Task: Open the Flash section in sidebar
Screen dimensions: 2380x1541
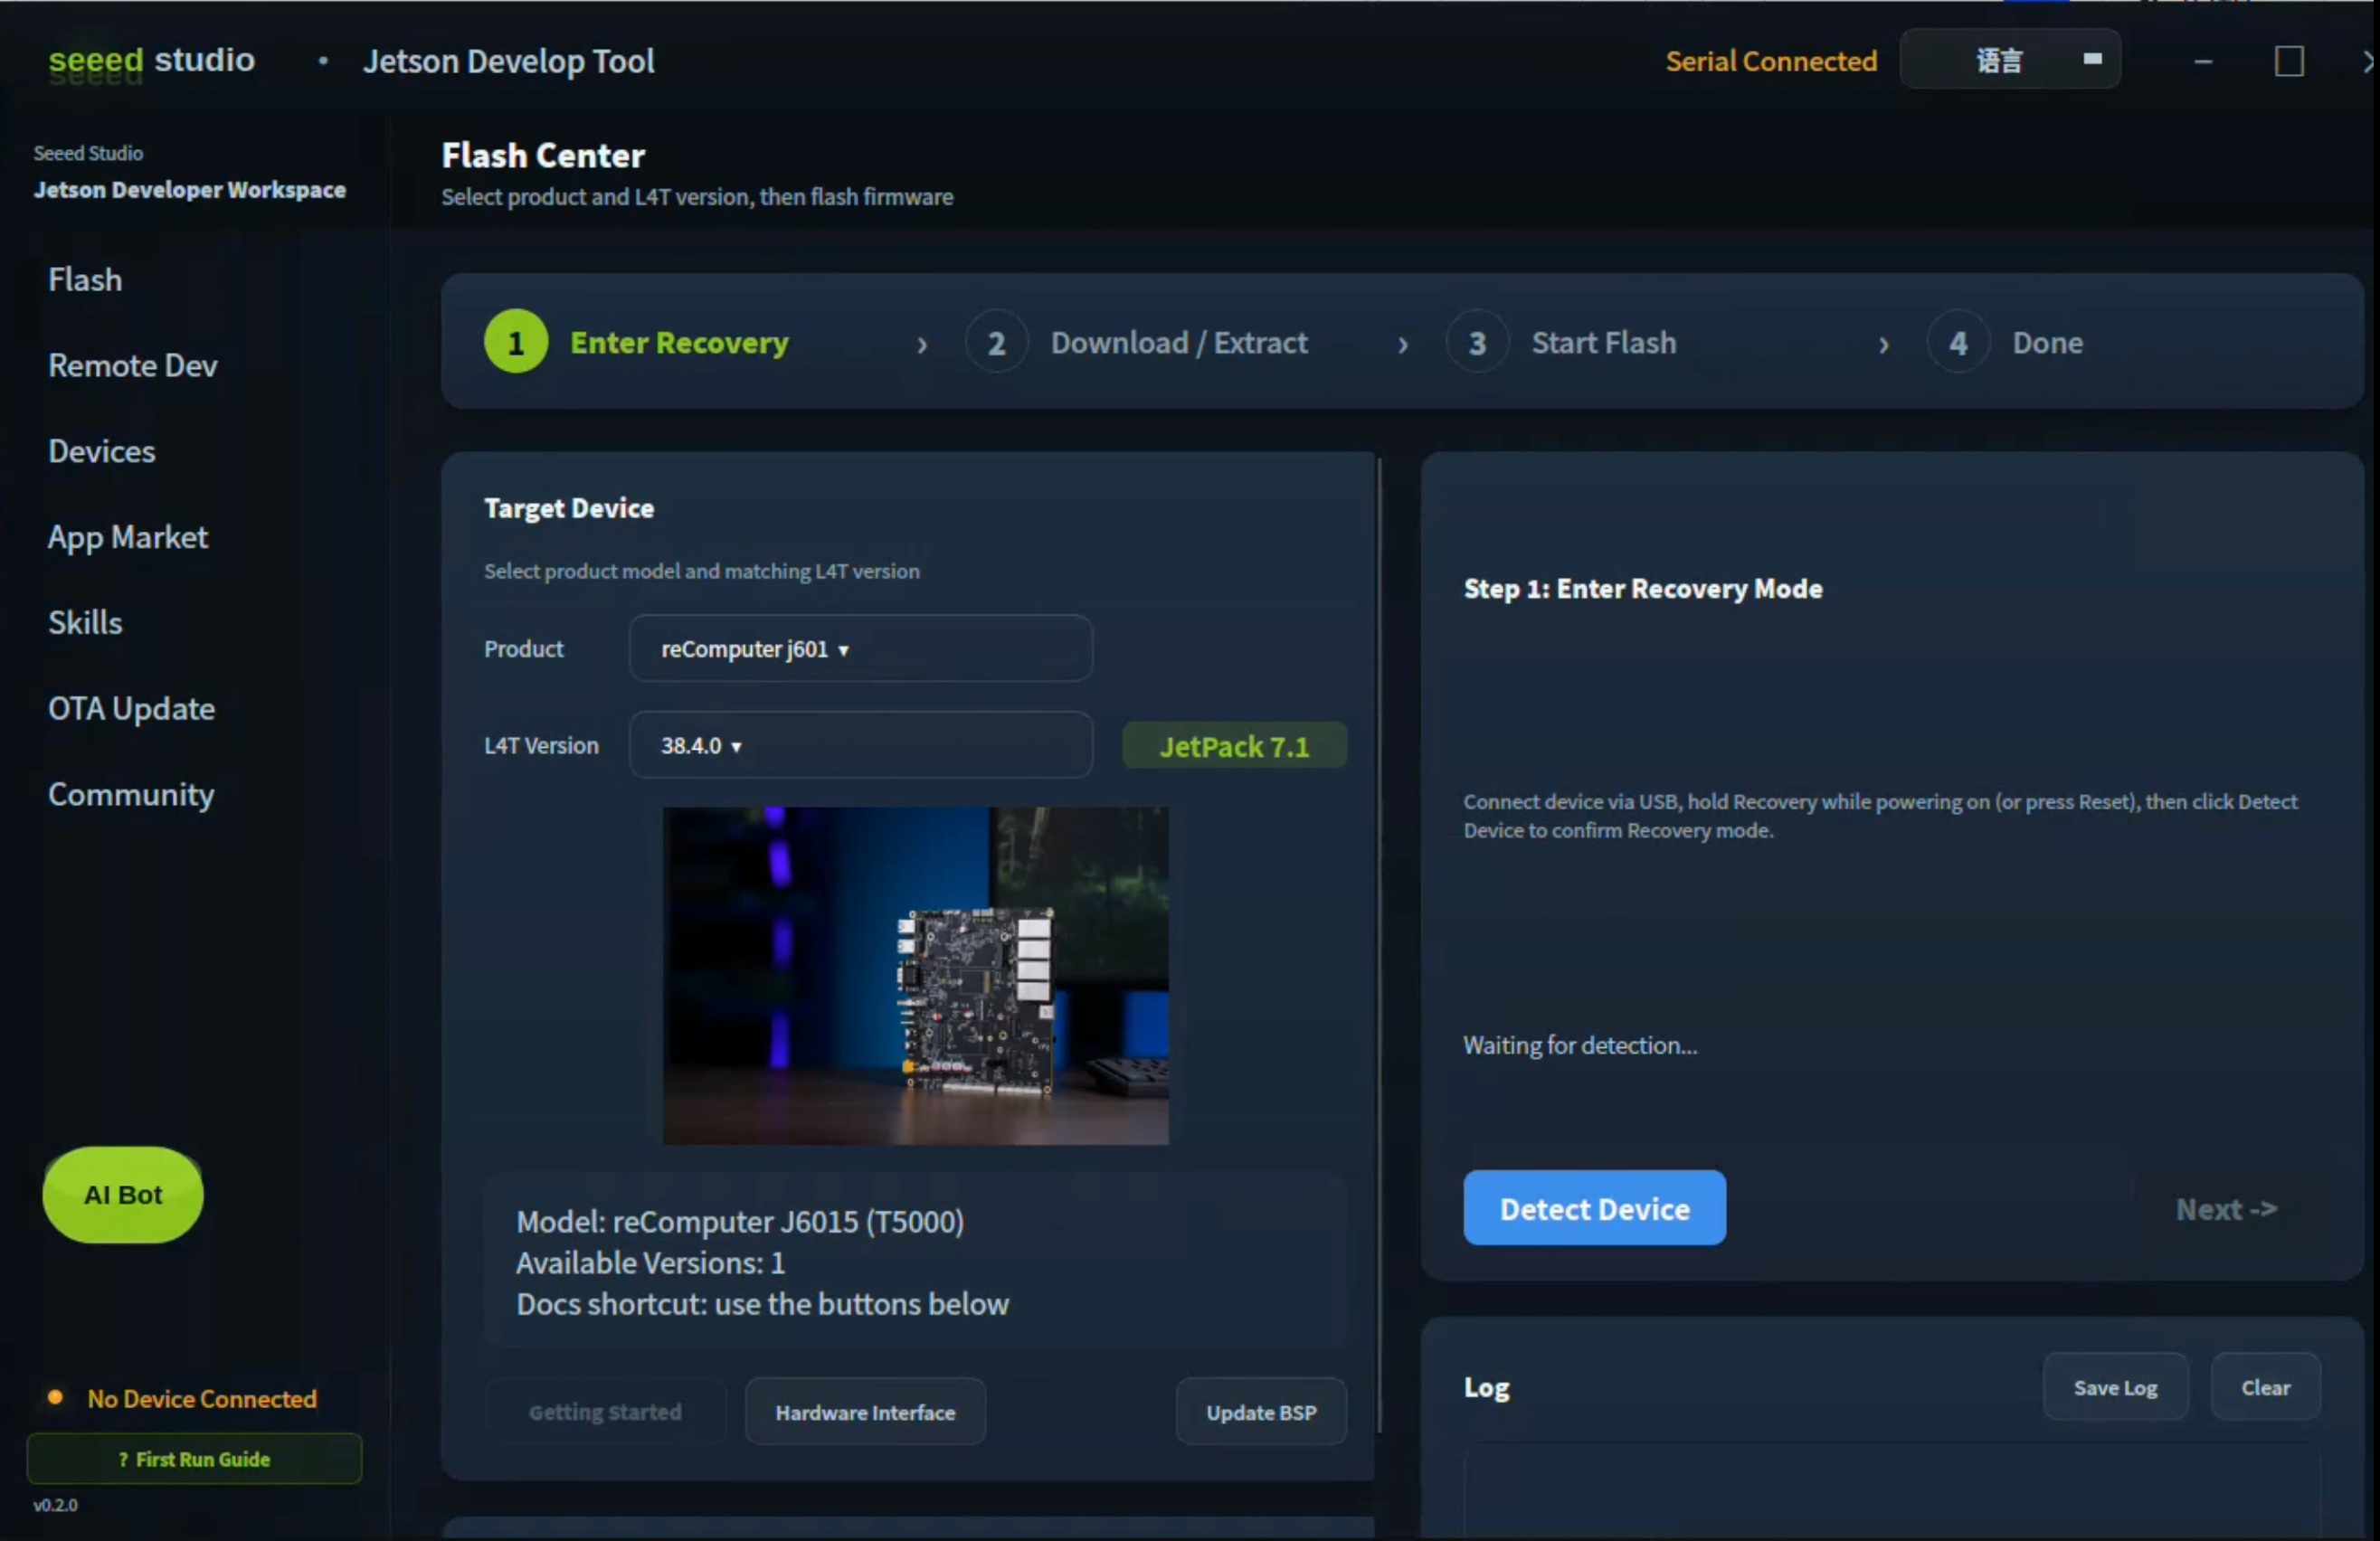Action: (85, 280)
